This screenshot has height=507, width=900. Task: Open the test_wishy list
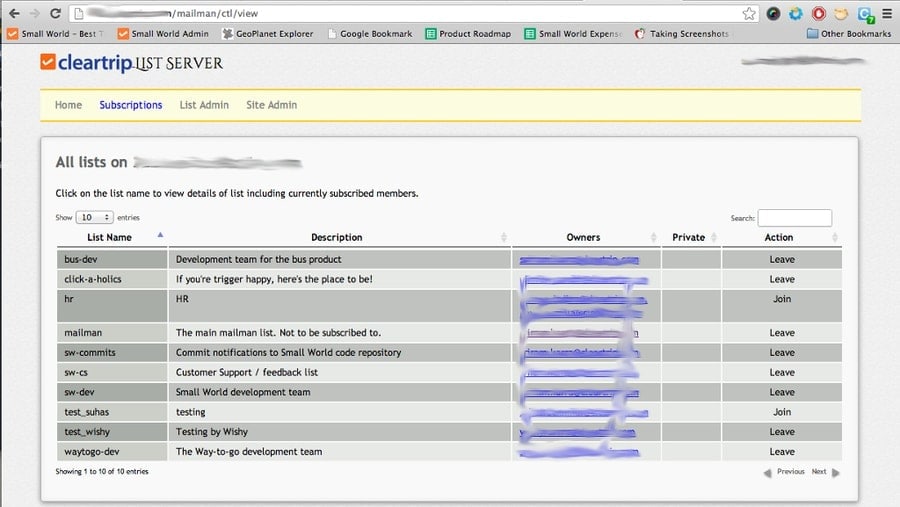click(87, 432)
